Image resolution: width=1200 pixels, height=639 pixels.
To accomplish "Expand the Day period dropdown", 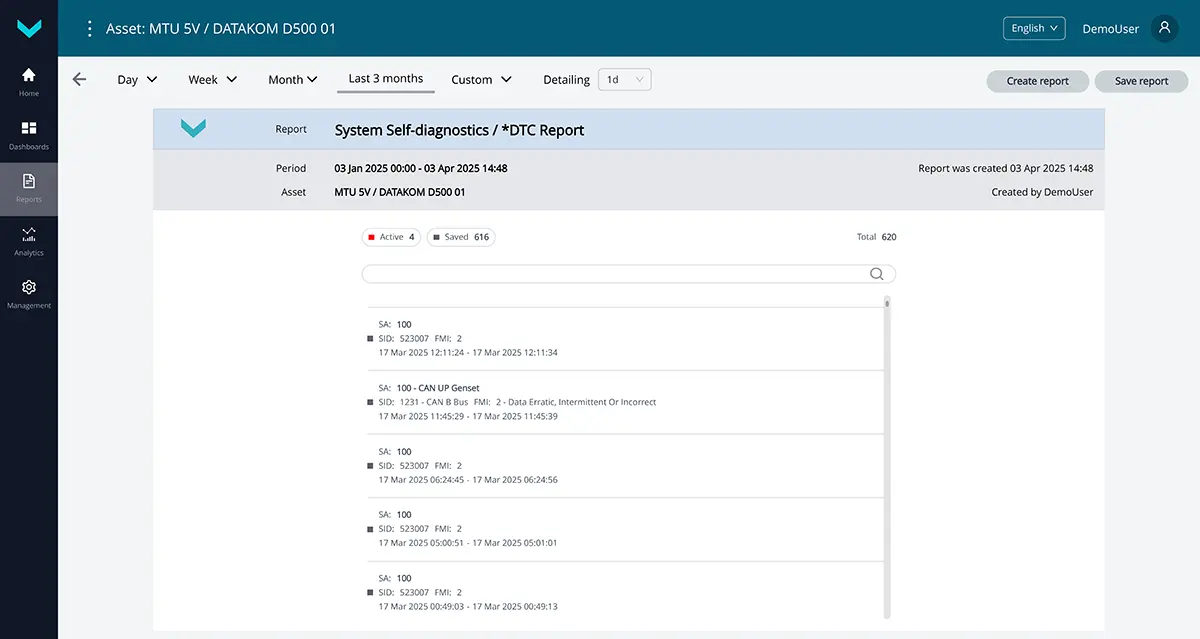I will point(137,80).
